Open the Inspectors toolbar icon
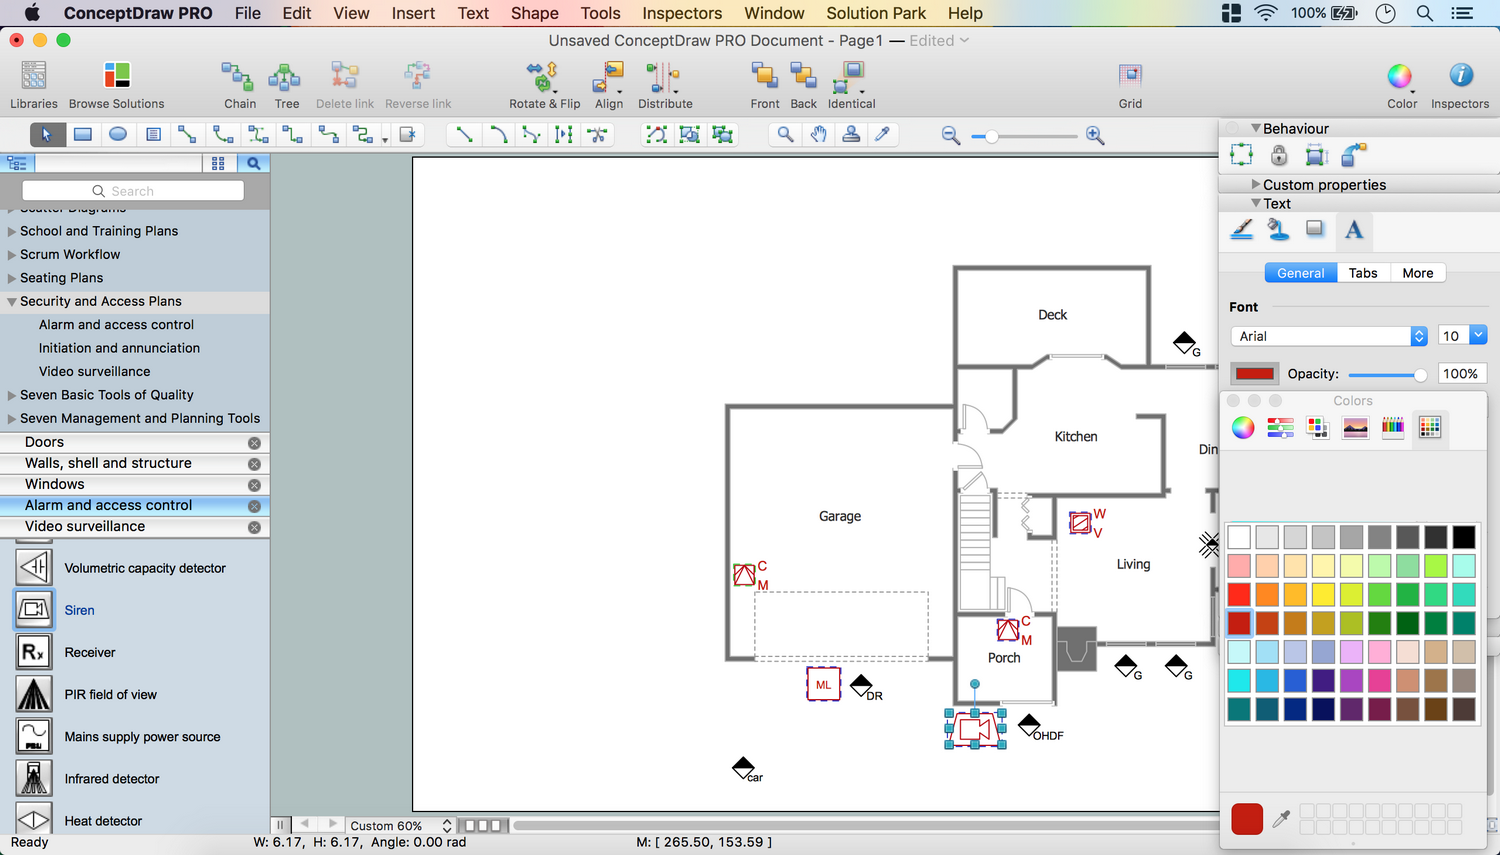The height and width of the screenshot is (855, 1500). (1461, 76)
